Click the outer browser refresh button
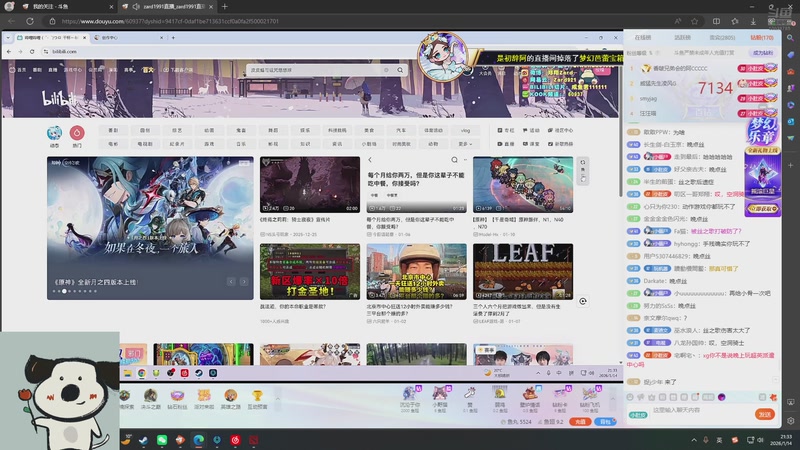The height and width of the screenshot is (450, 800). point(30,21)
